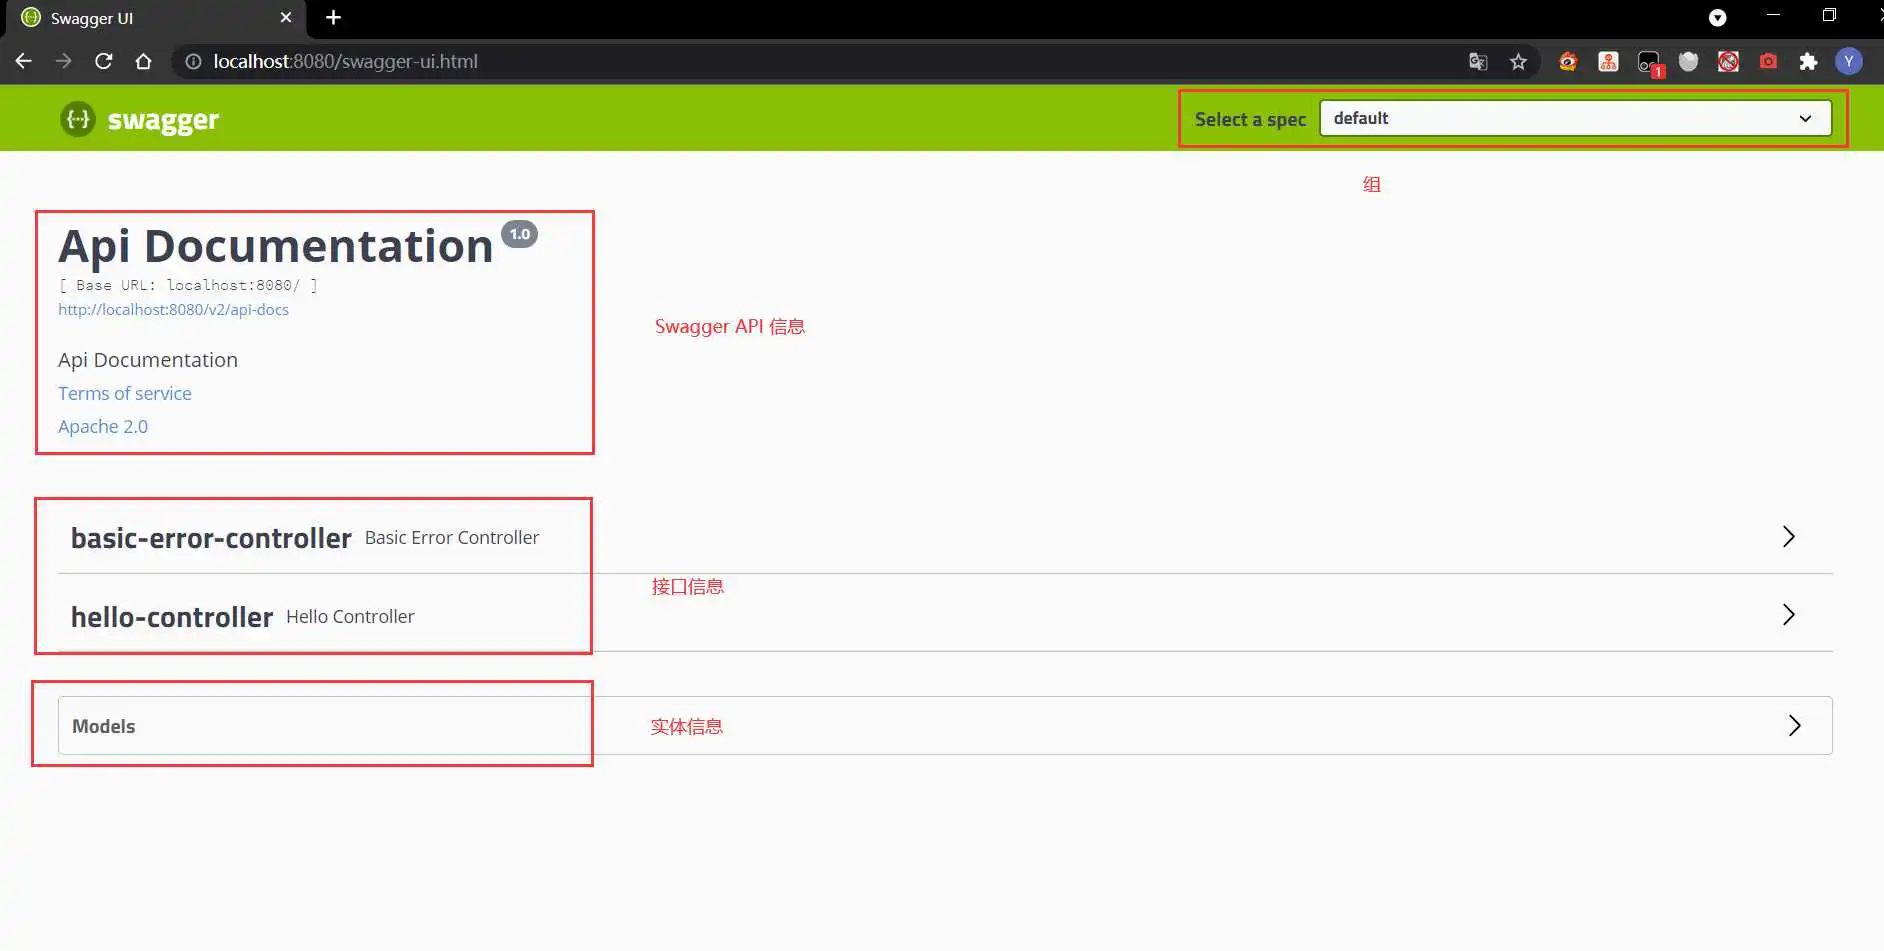The image size is (1884, 951).
Task: Click the browser back arrow
Action: coord(24,61)
